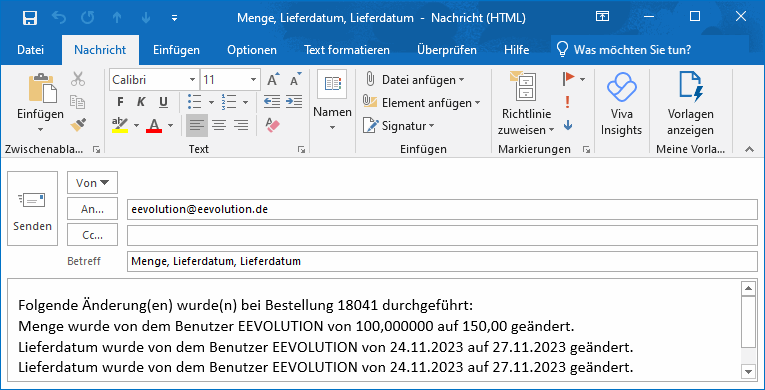
Task: Switch to the Optionen tab
Action: tap(252, 50)
